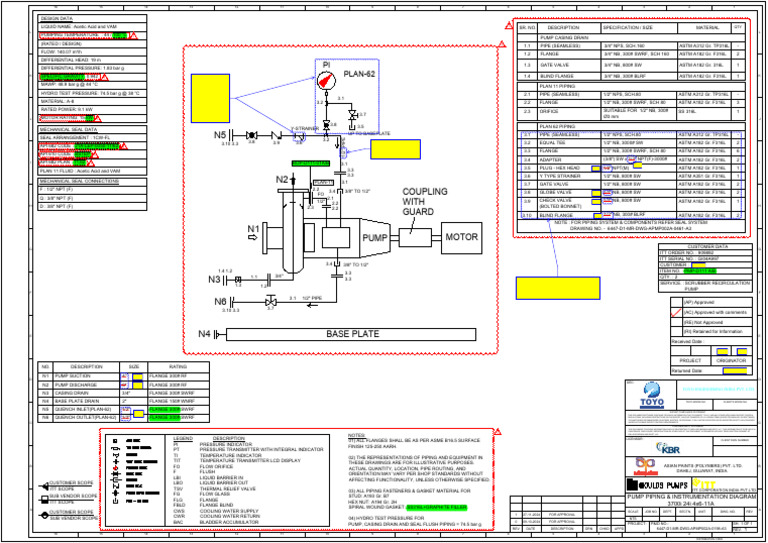Check the (AP) Approved box
The height and width of the screenshot is (543, 768).
[x=676, y=303]
